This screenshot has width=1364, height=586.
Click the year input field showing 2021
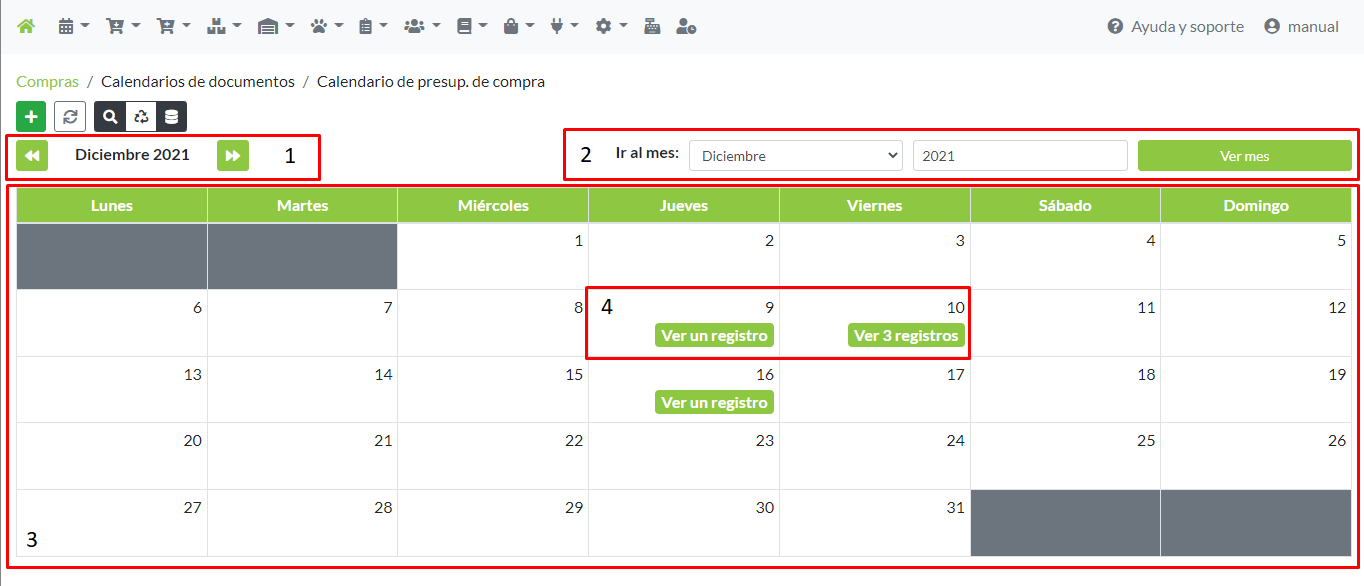tap(1019, 156)
